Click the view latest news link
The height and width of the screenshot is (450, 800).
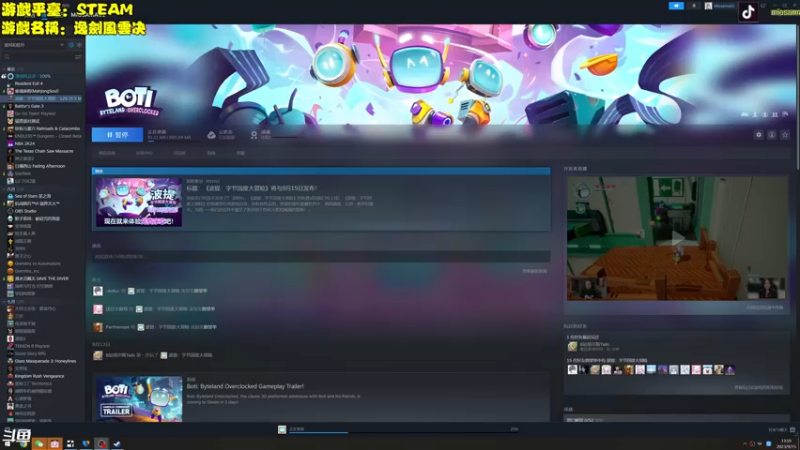(534, 271)
